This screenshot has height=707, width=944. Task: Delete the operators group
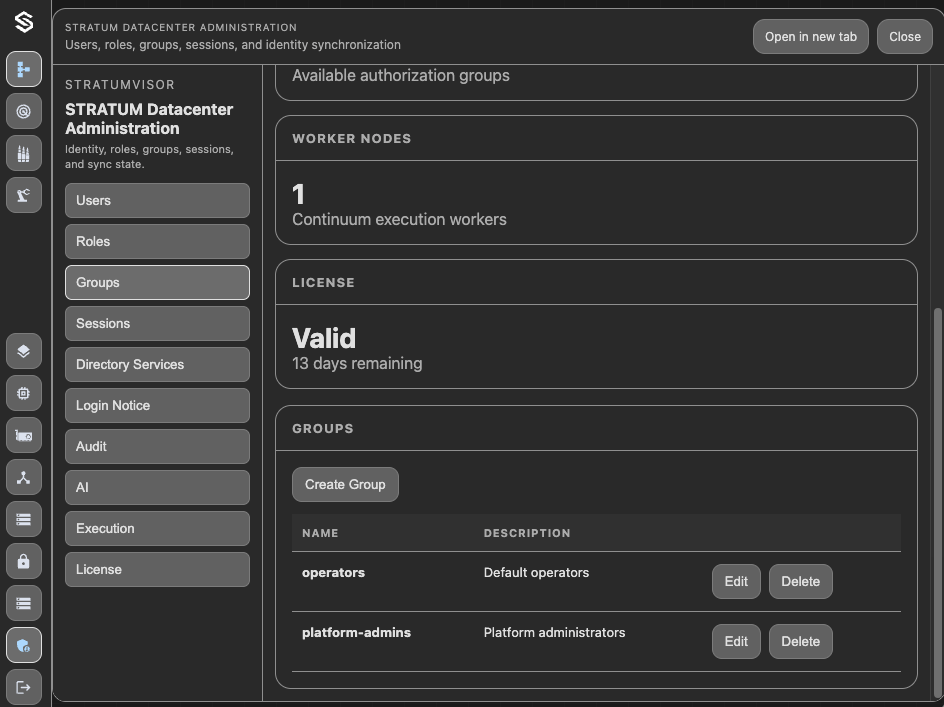pos(800,581)
